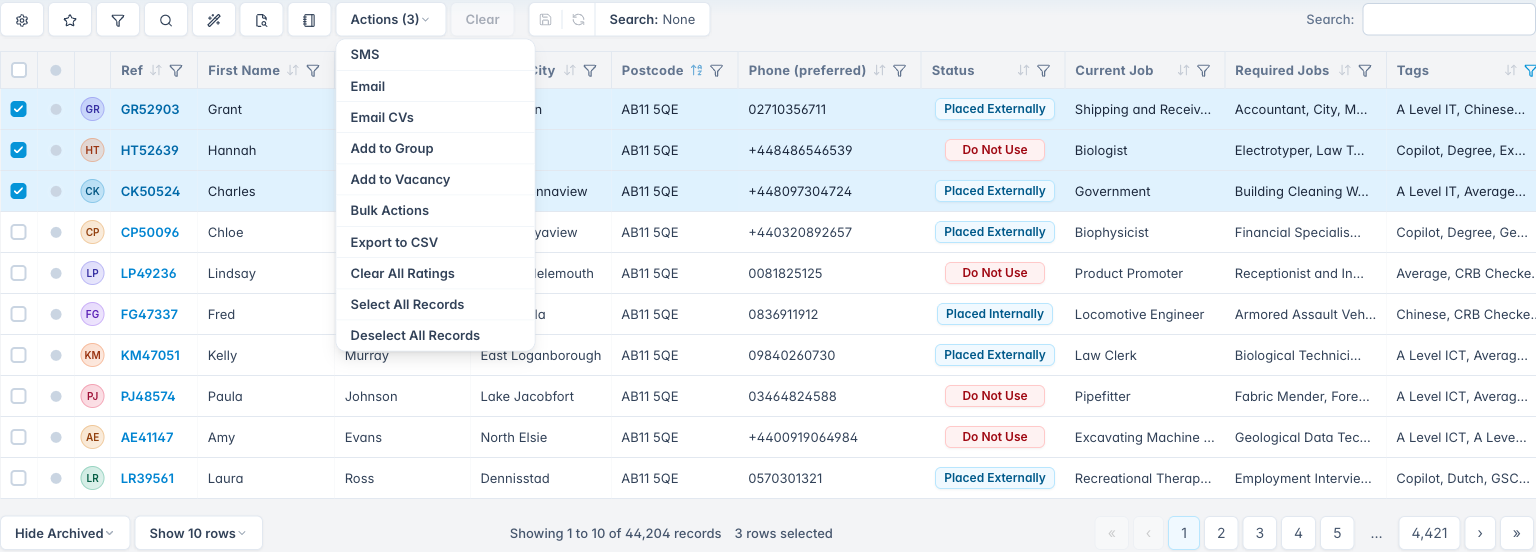Jump to last page 4,421
This screenshot has height=552, width=1536.
[x=1429, y=533]
